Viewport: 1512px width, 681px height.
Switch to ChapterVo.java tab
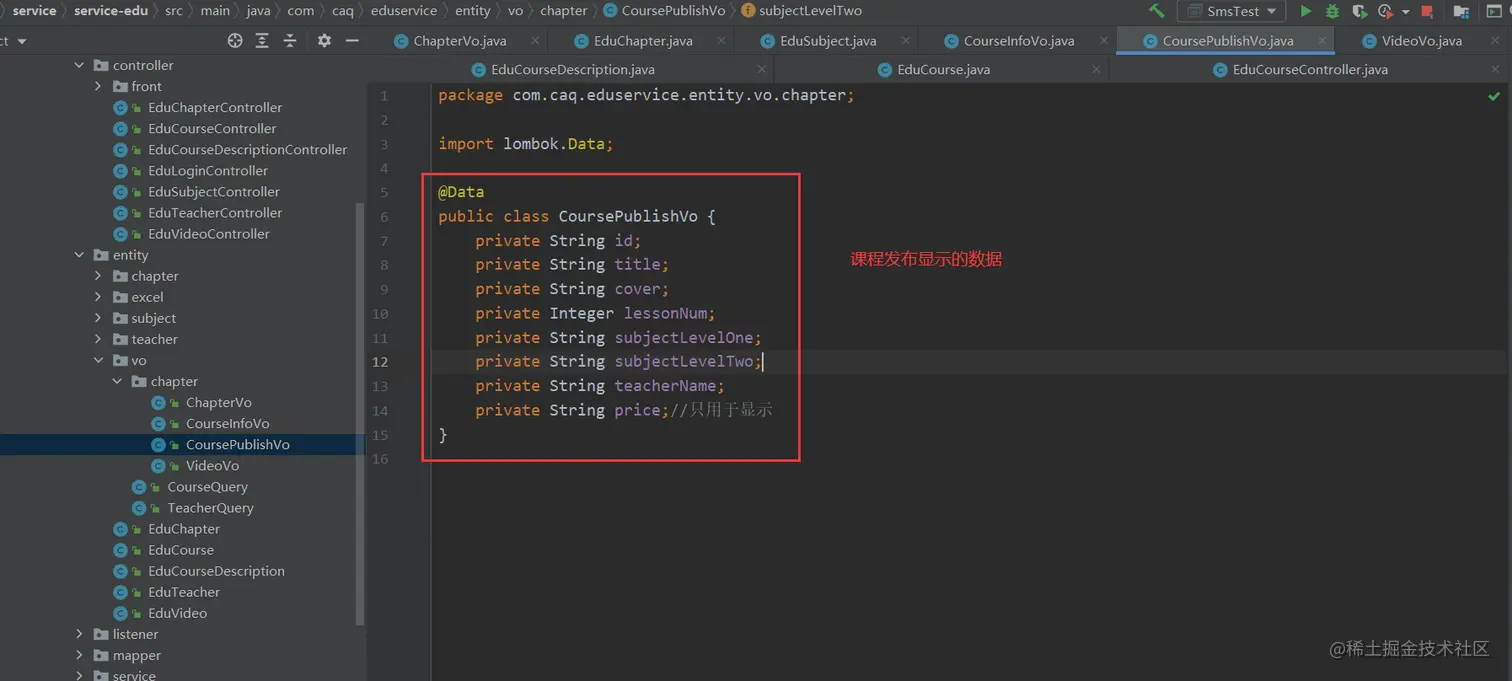tap(459, 41)
